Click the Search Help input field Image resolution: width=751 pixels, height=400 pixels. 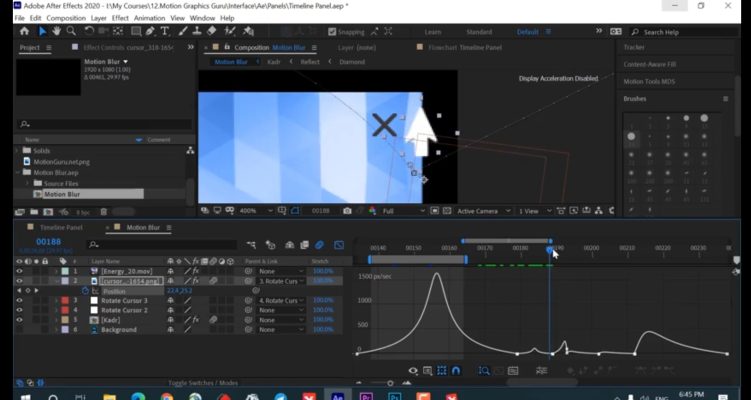point(684,32)
